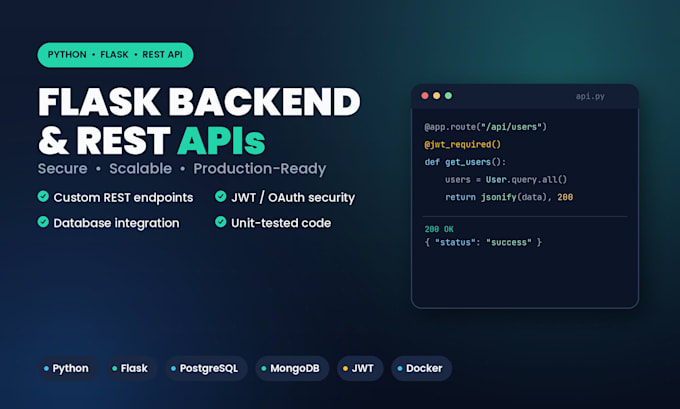
Task: Click the red close dot in code window
Action: (x=425, y=95)
